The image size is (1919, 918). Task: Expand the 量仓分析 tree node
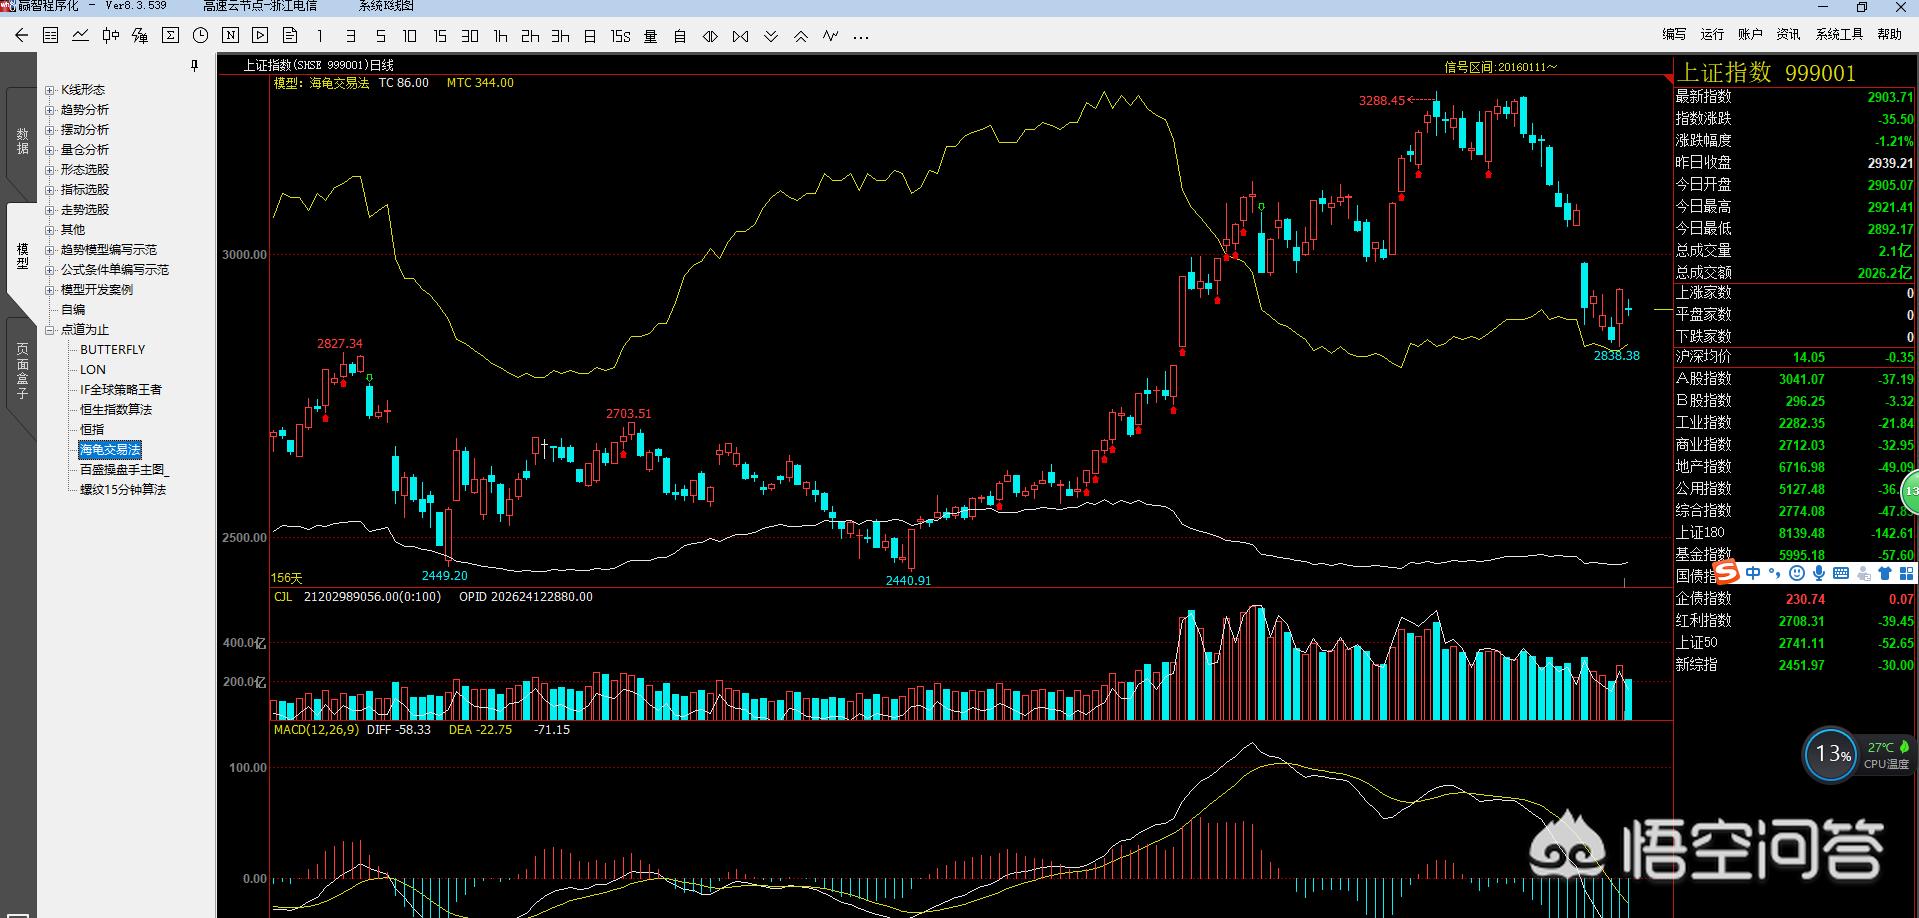tap(50, 150)
